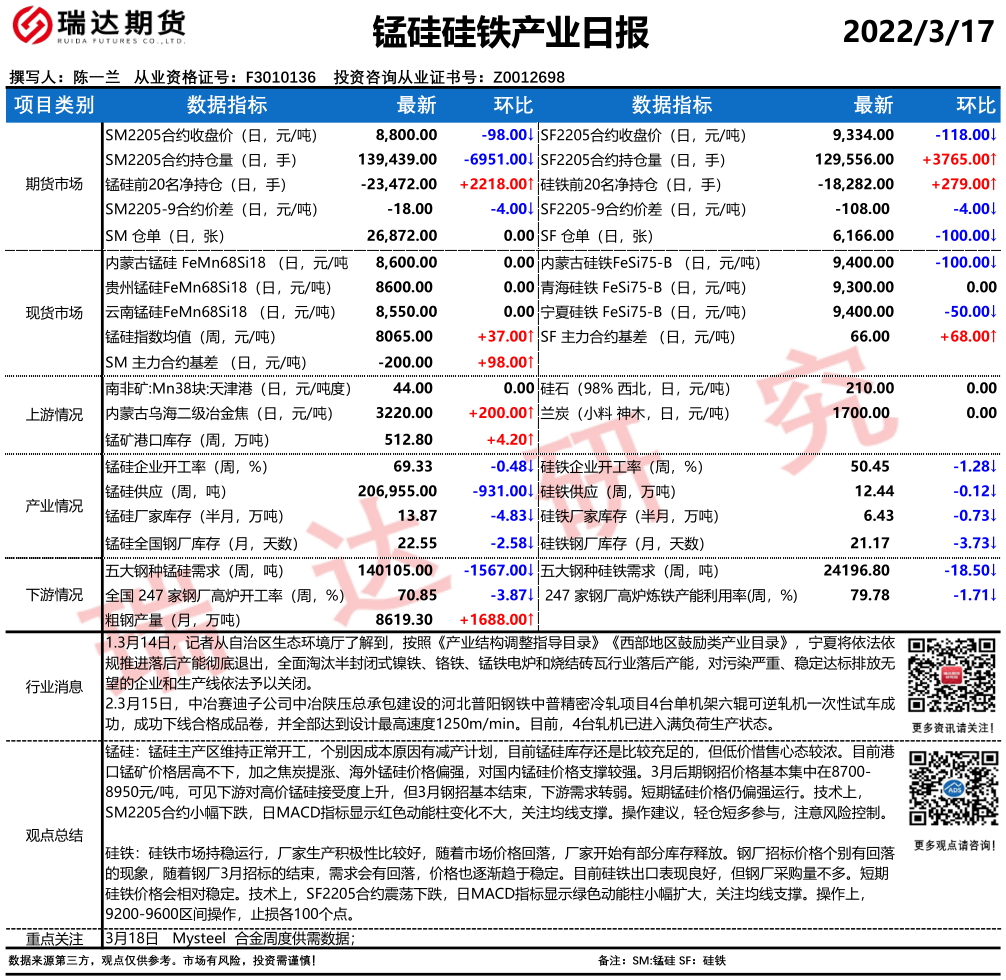Select the 现货市场 category label

(54, 312)
